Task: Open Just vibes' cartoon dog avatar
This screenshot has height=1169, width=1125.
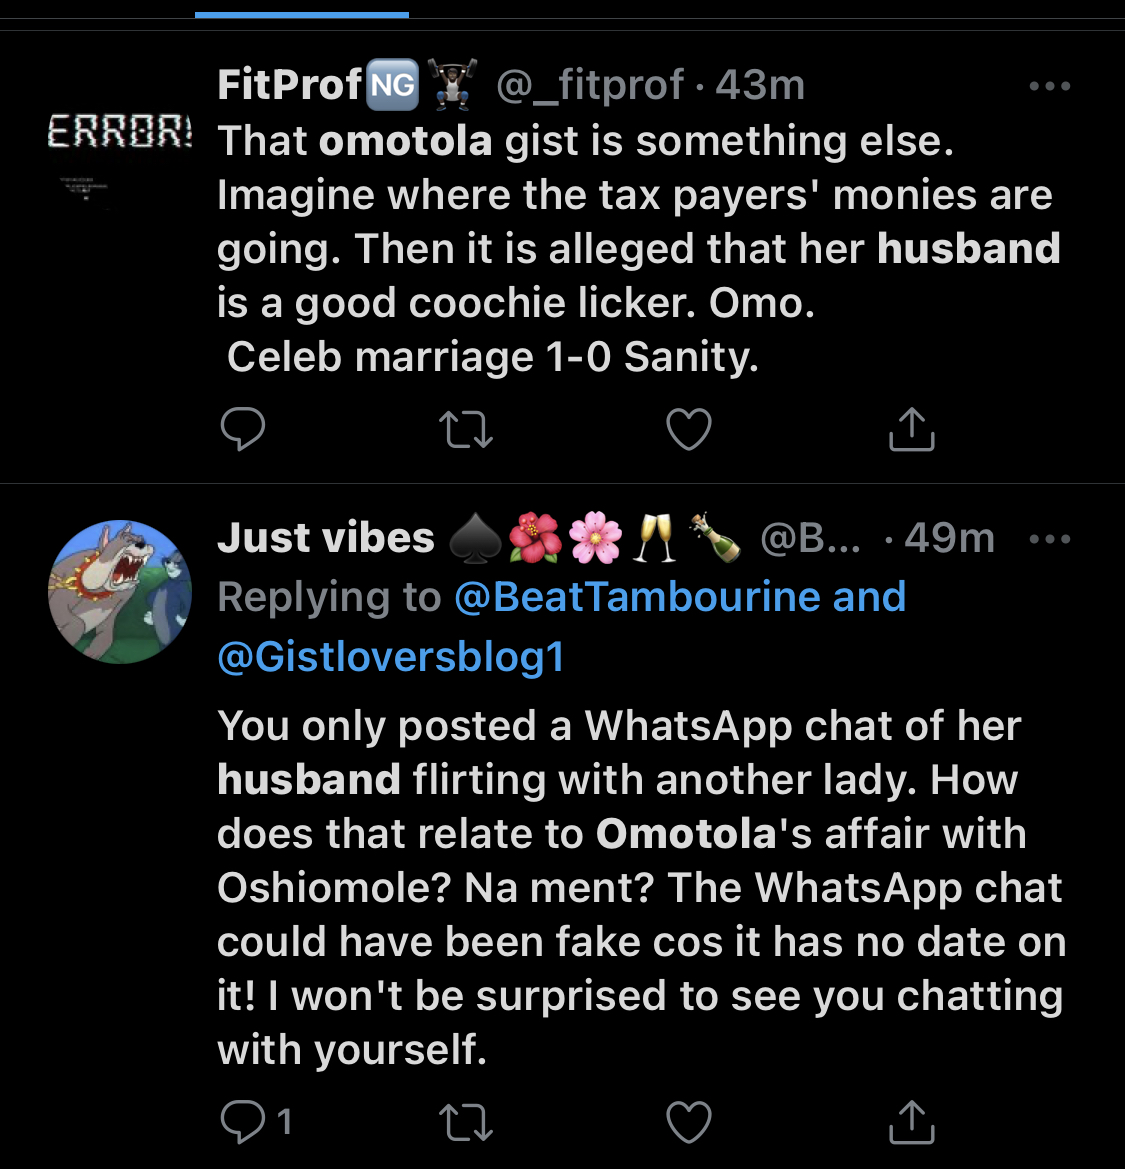Action: [120, 592]
